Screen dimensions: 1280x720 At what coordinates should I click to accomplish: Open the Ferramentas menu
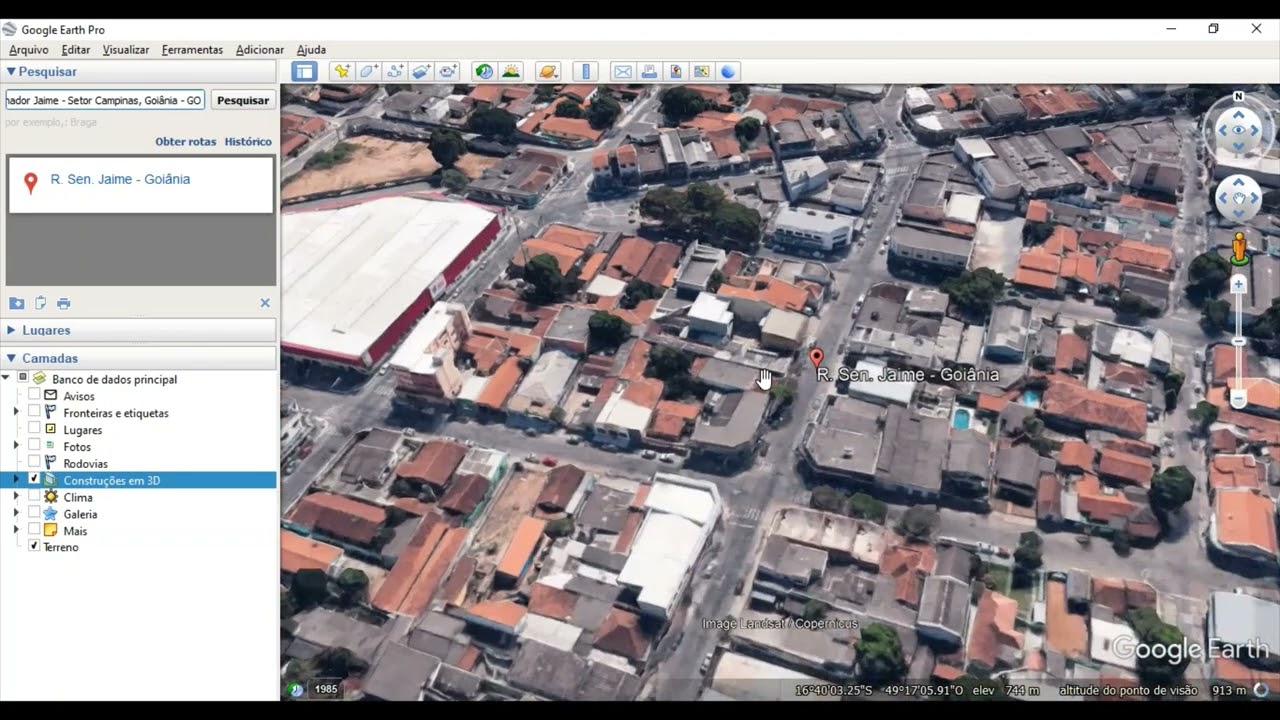[x=192, y=50]
